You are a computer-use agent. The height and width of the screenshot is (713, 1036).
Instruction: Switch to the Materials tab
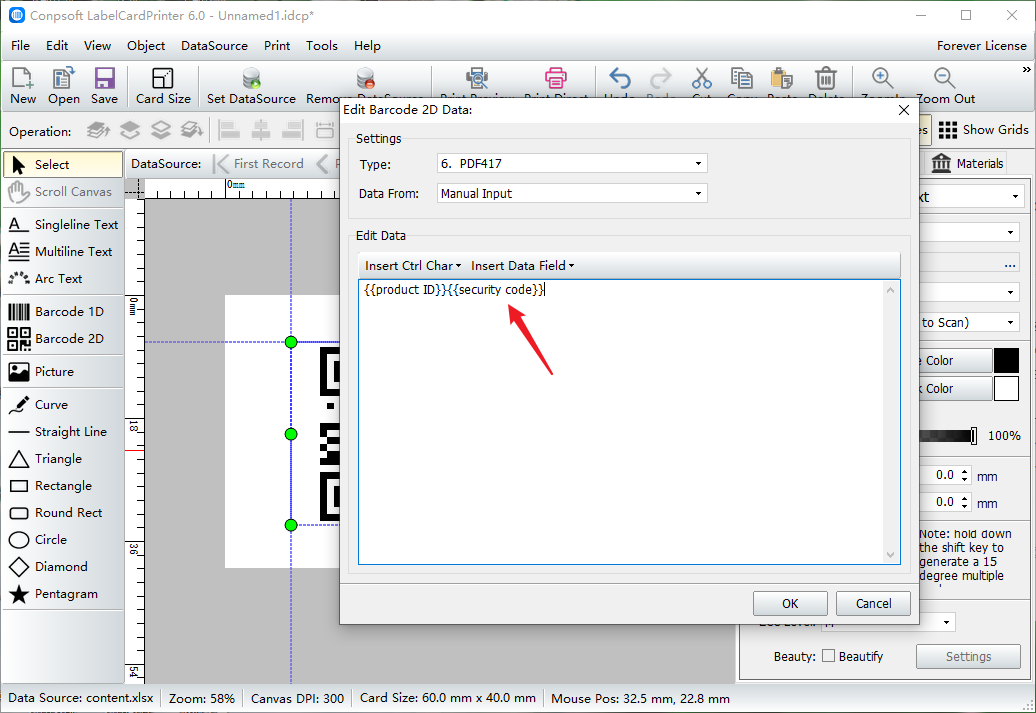[967, 163]
